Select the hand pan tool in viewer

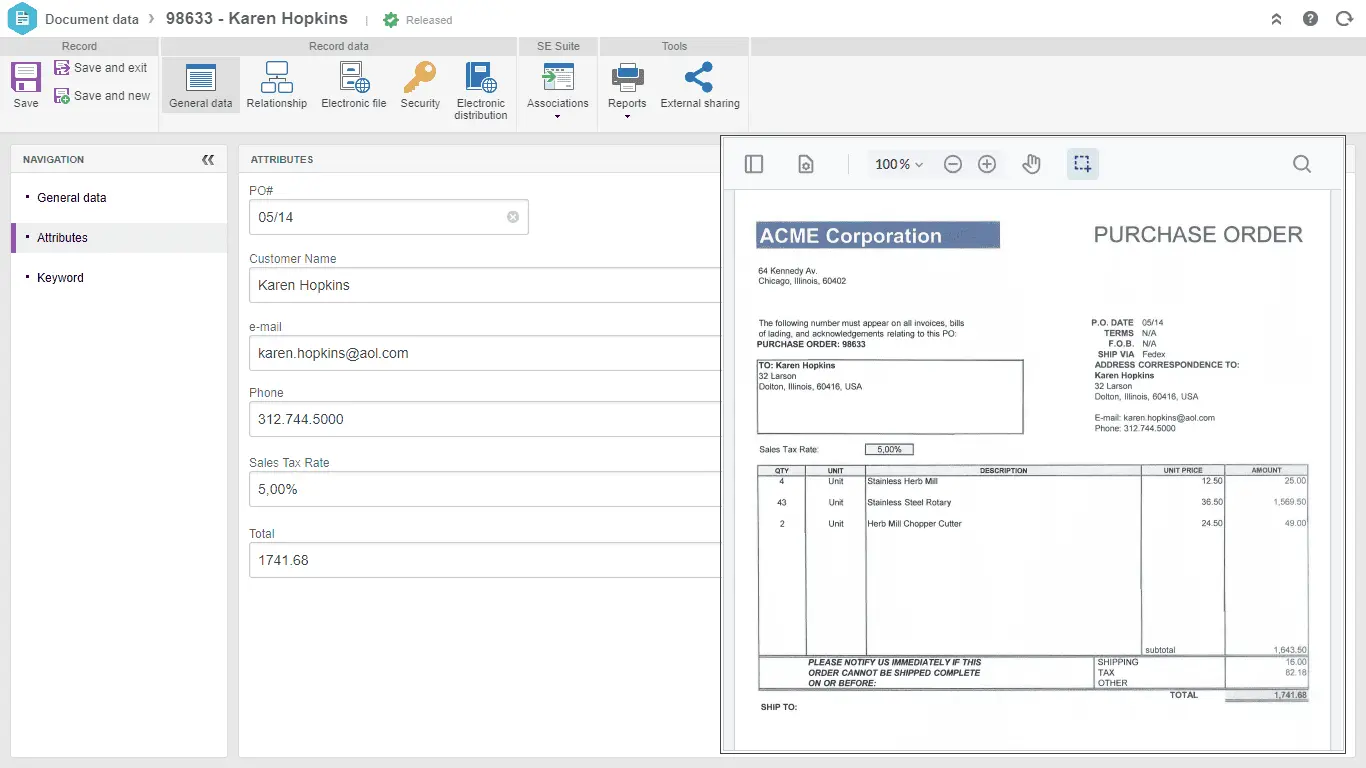1031,164
